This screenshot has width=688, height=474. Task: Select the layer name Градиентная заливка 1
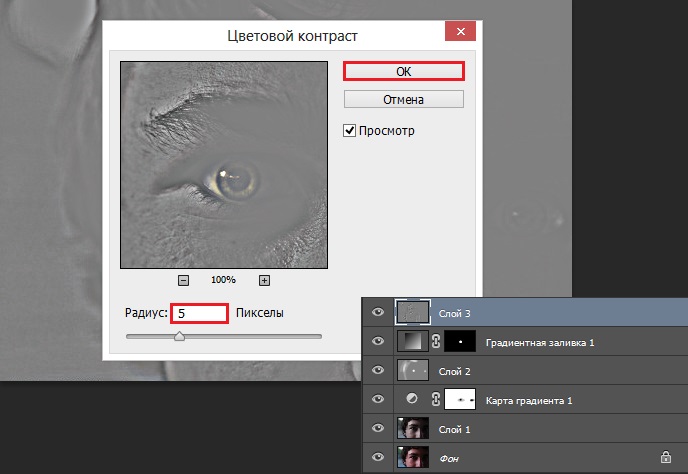(540, 342)
